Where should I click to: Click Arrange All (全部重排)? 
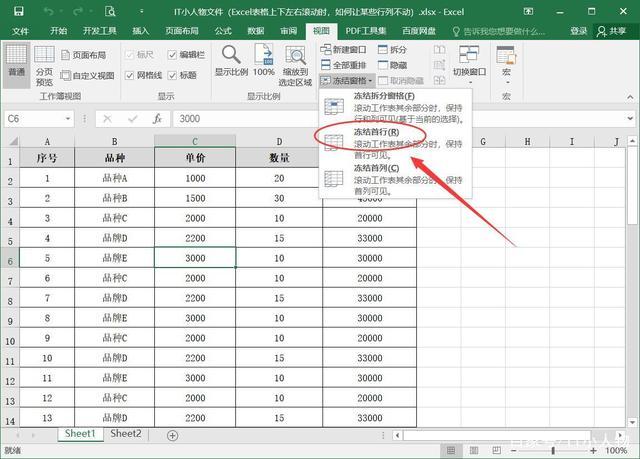click(x=343, y=65)
